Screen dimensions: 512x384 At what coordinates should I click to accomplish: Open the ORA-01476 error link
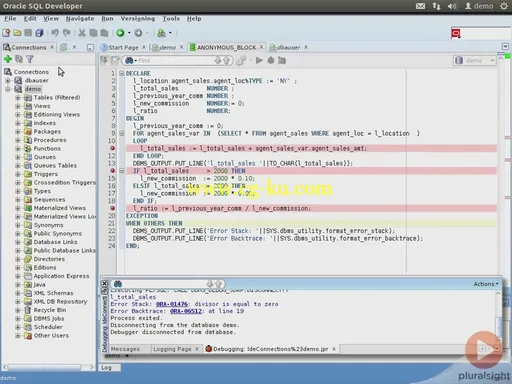[172, 304]
